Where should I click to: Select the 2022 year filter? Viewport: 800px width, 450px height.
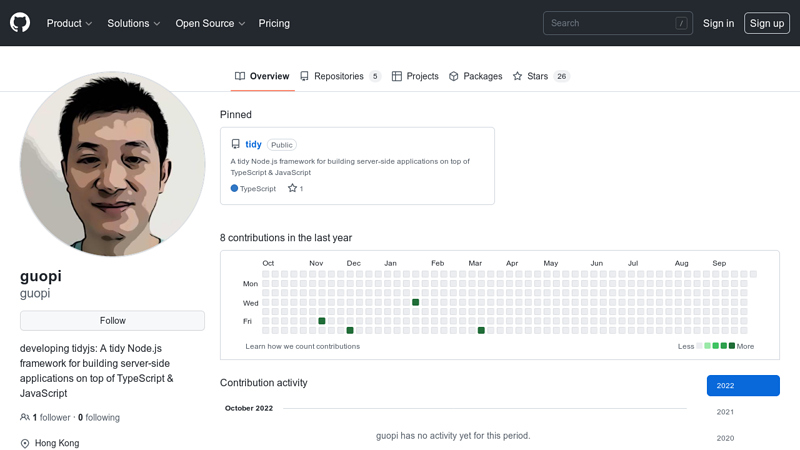tap(743, 386)
